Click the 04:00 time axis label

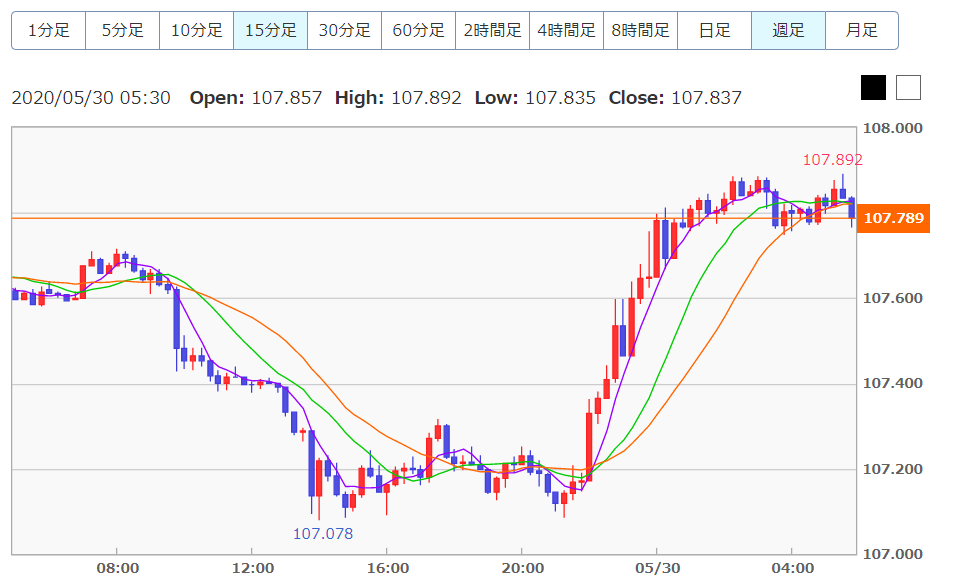click(792, 568)
